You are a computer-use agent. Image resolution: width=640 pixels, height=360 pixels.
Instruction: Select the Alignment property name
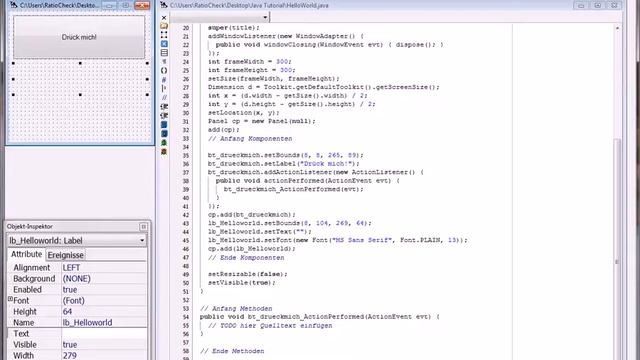(31, 268)
